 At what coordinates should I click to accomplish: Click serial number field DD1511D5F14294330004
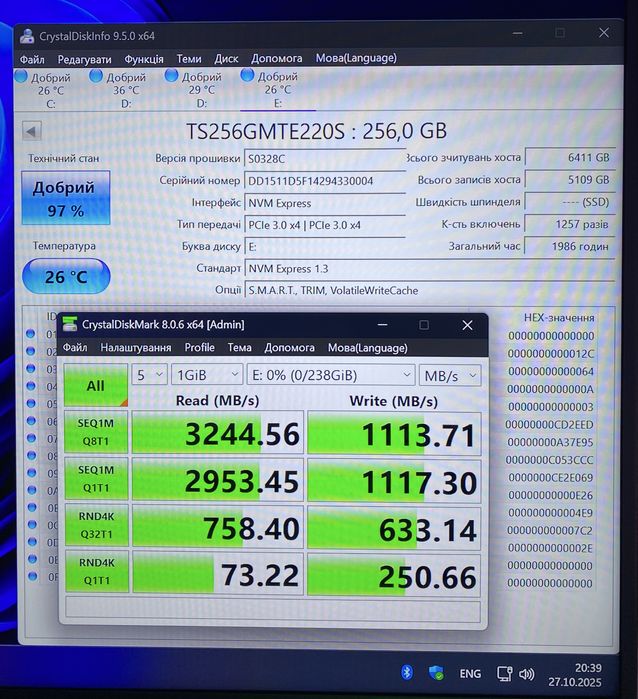coord(325,181)
